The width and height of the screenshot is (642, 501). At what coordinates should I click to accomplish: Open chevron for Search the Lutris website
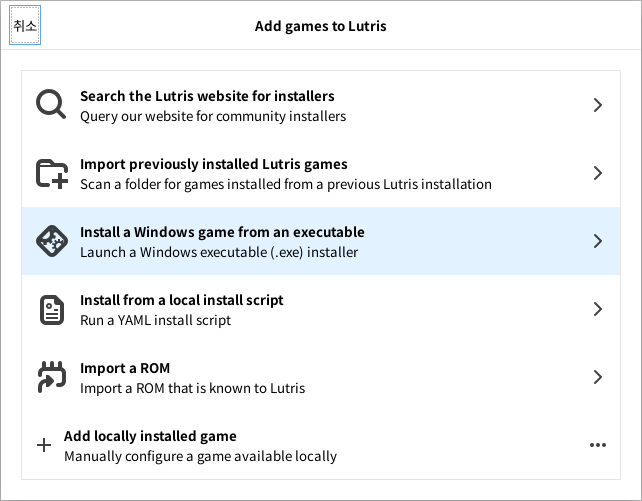pos(598,105)
